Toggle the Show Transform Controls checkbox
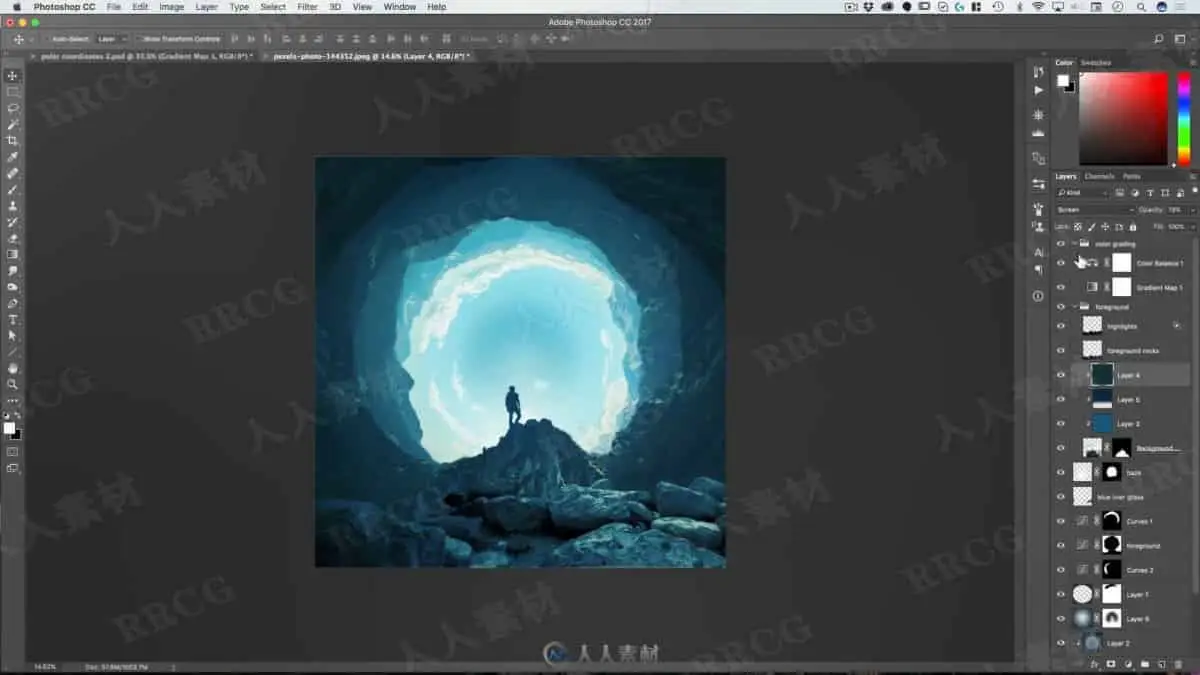The width and height of the screenshot is (1200, 675). (x=139, y=39)
